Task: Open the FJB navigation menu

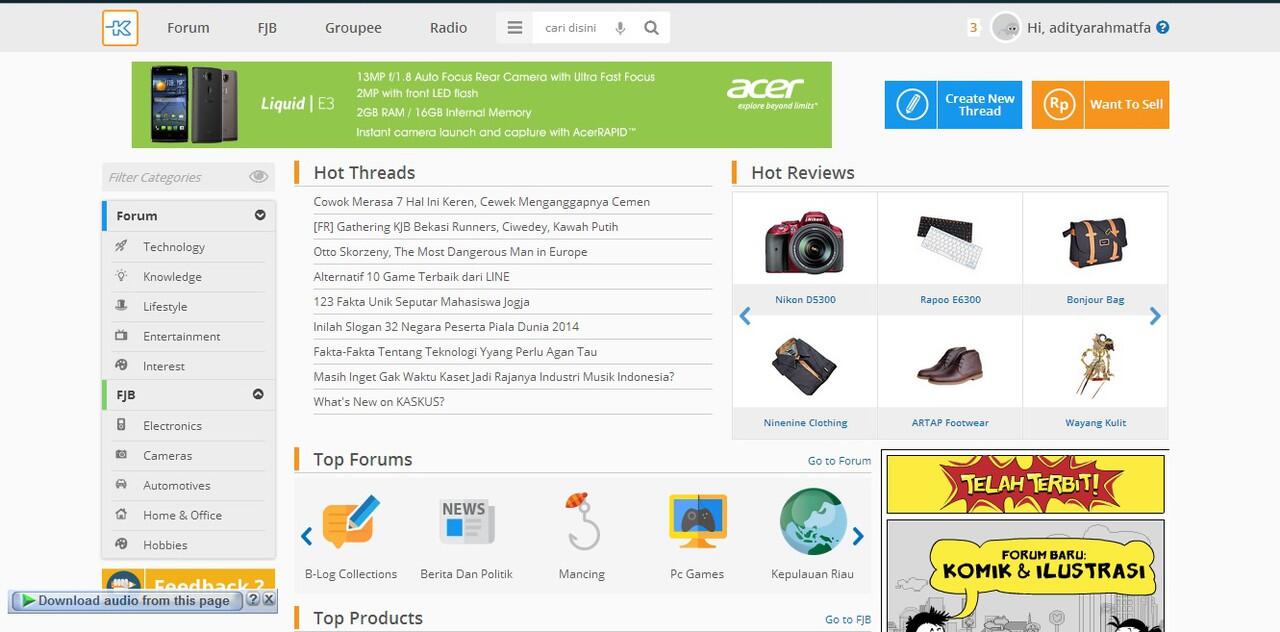Action: pyautogui.click(x=267, y=28)
